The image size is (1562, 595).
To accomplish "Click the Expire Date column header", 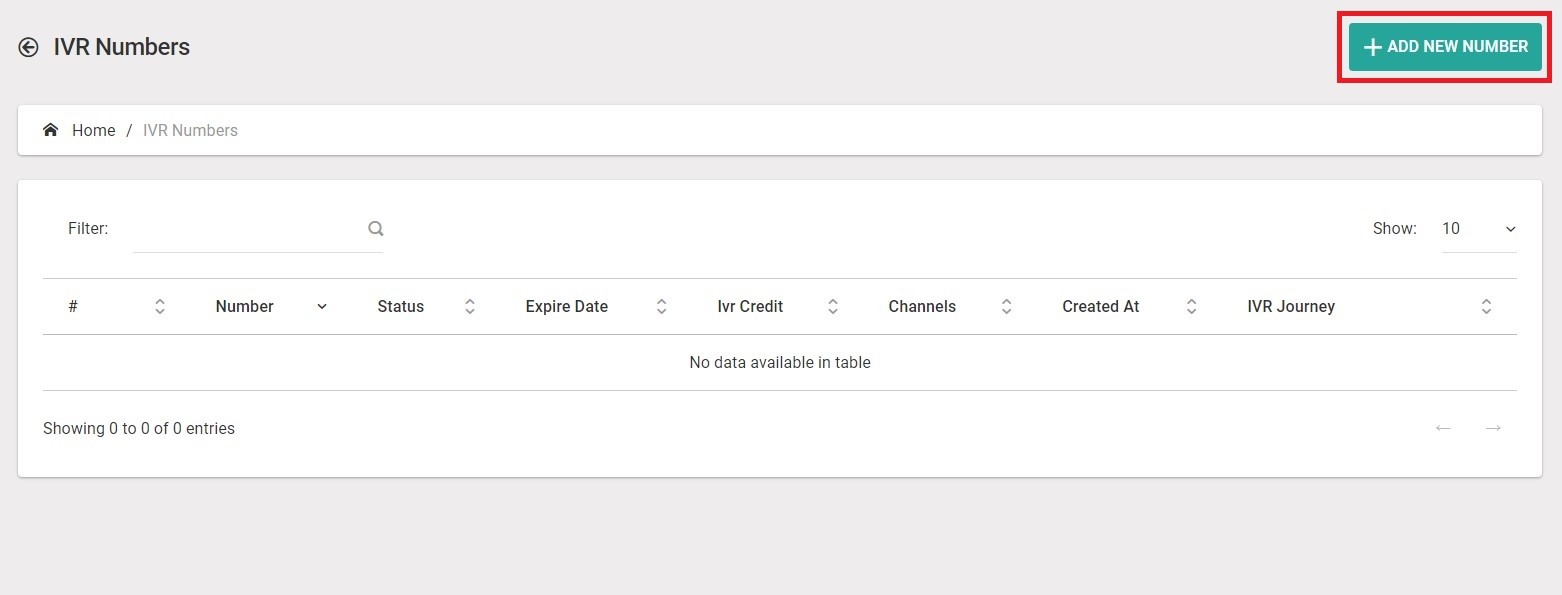I will 566,307.
